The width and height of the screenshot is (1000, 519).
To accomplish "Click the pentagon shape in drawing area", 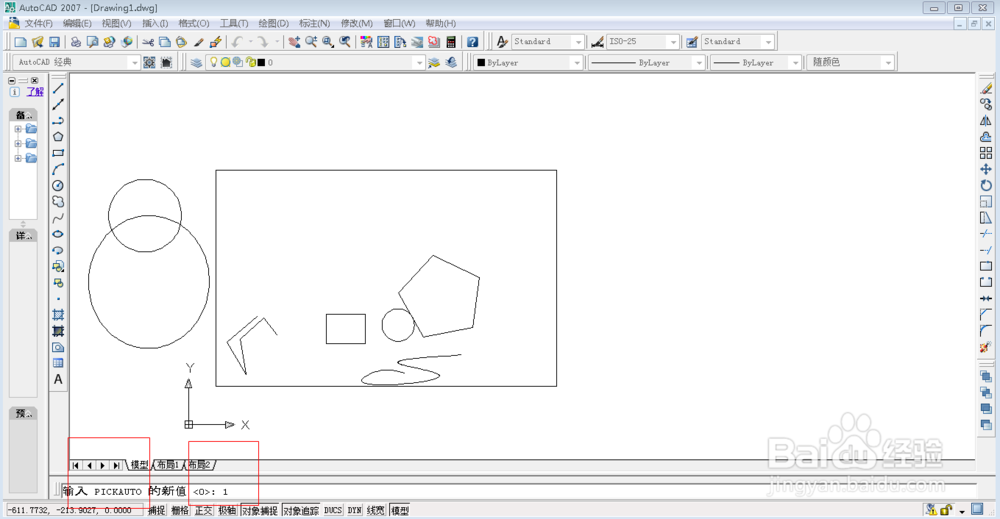I will click(439, 296).
